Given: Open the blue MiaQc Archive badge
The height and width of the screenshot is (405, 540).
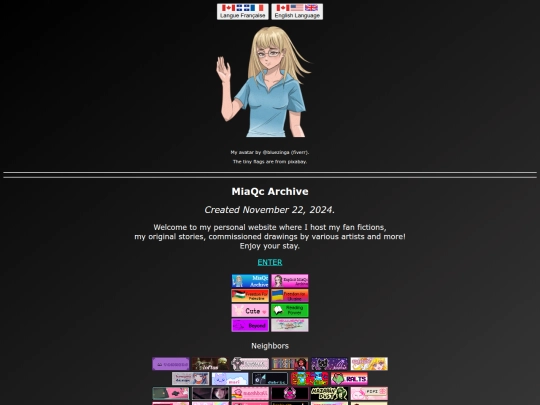Looking at the screenshot, I should (250, 281).
